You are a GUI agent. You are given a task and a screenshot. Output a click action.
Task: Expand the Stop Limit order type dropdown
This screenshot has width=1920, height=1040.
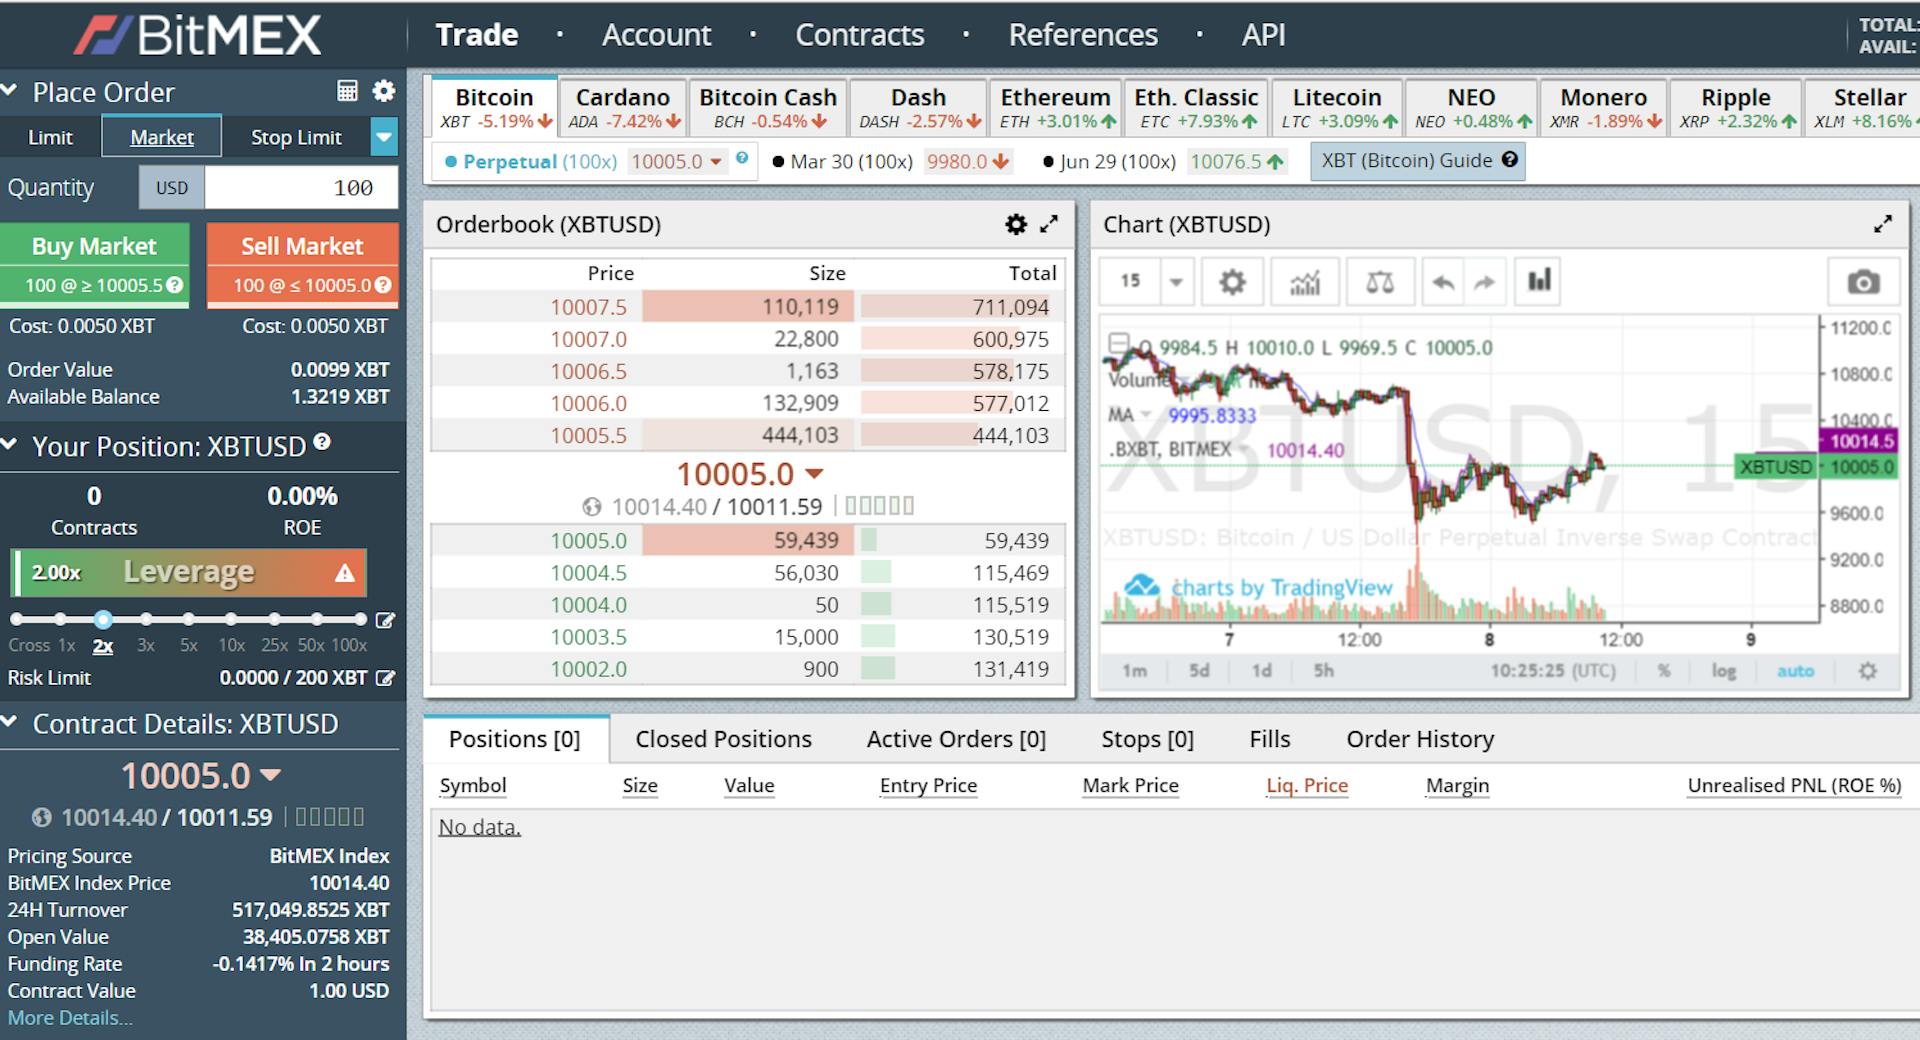point(383,137)
